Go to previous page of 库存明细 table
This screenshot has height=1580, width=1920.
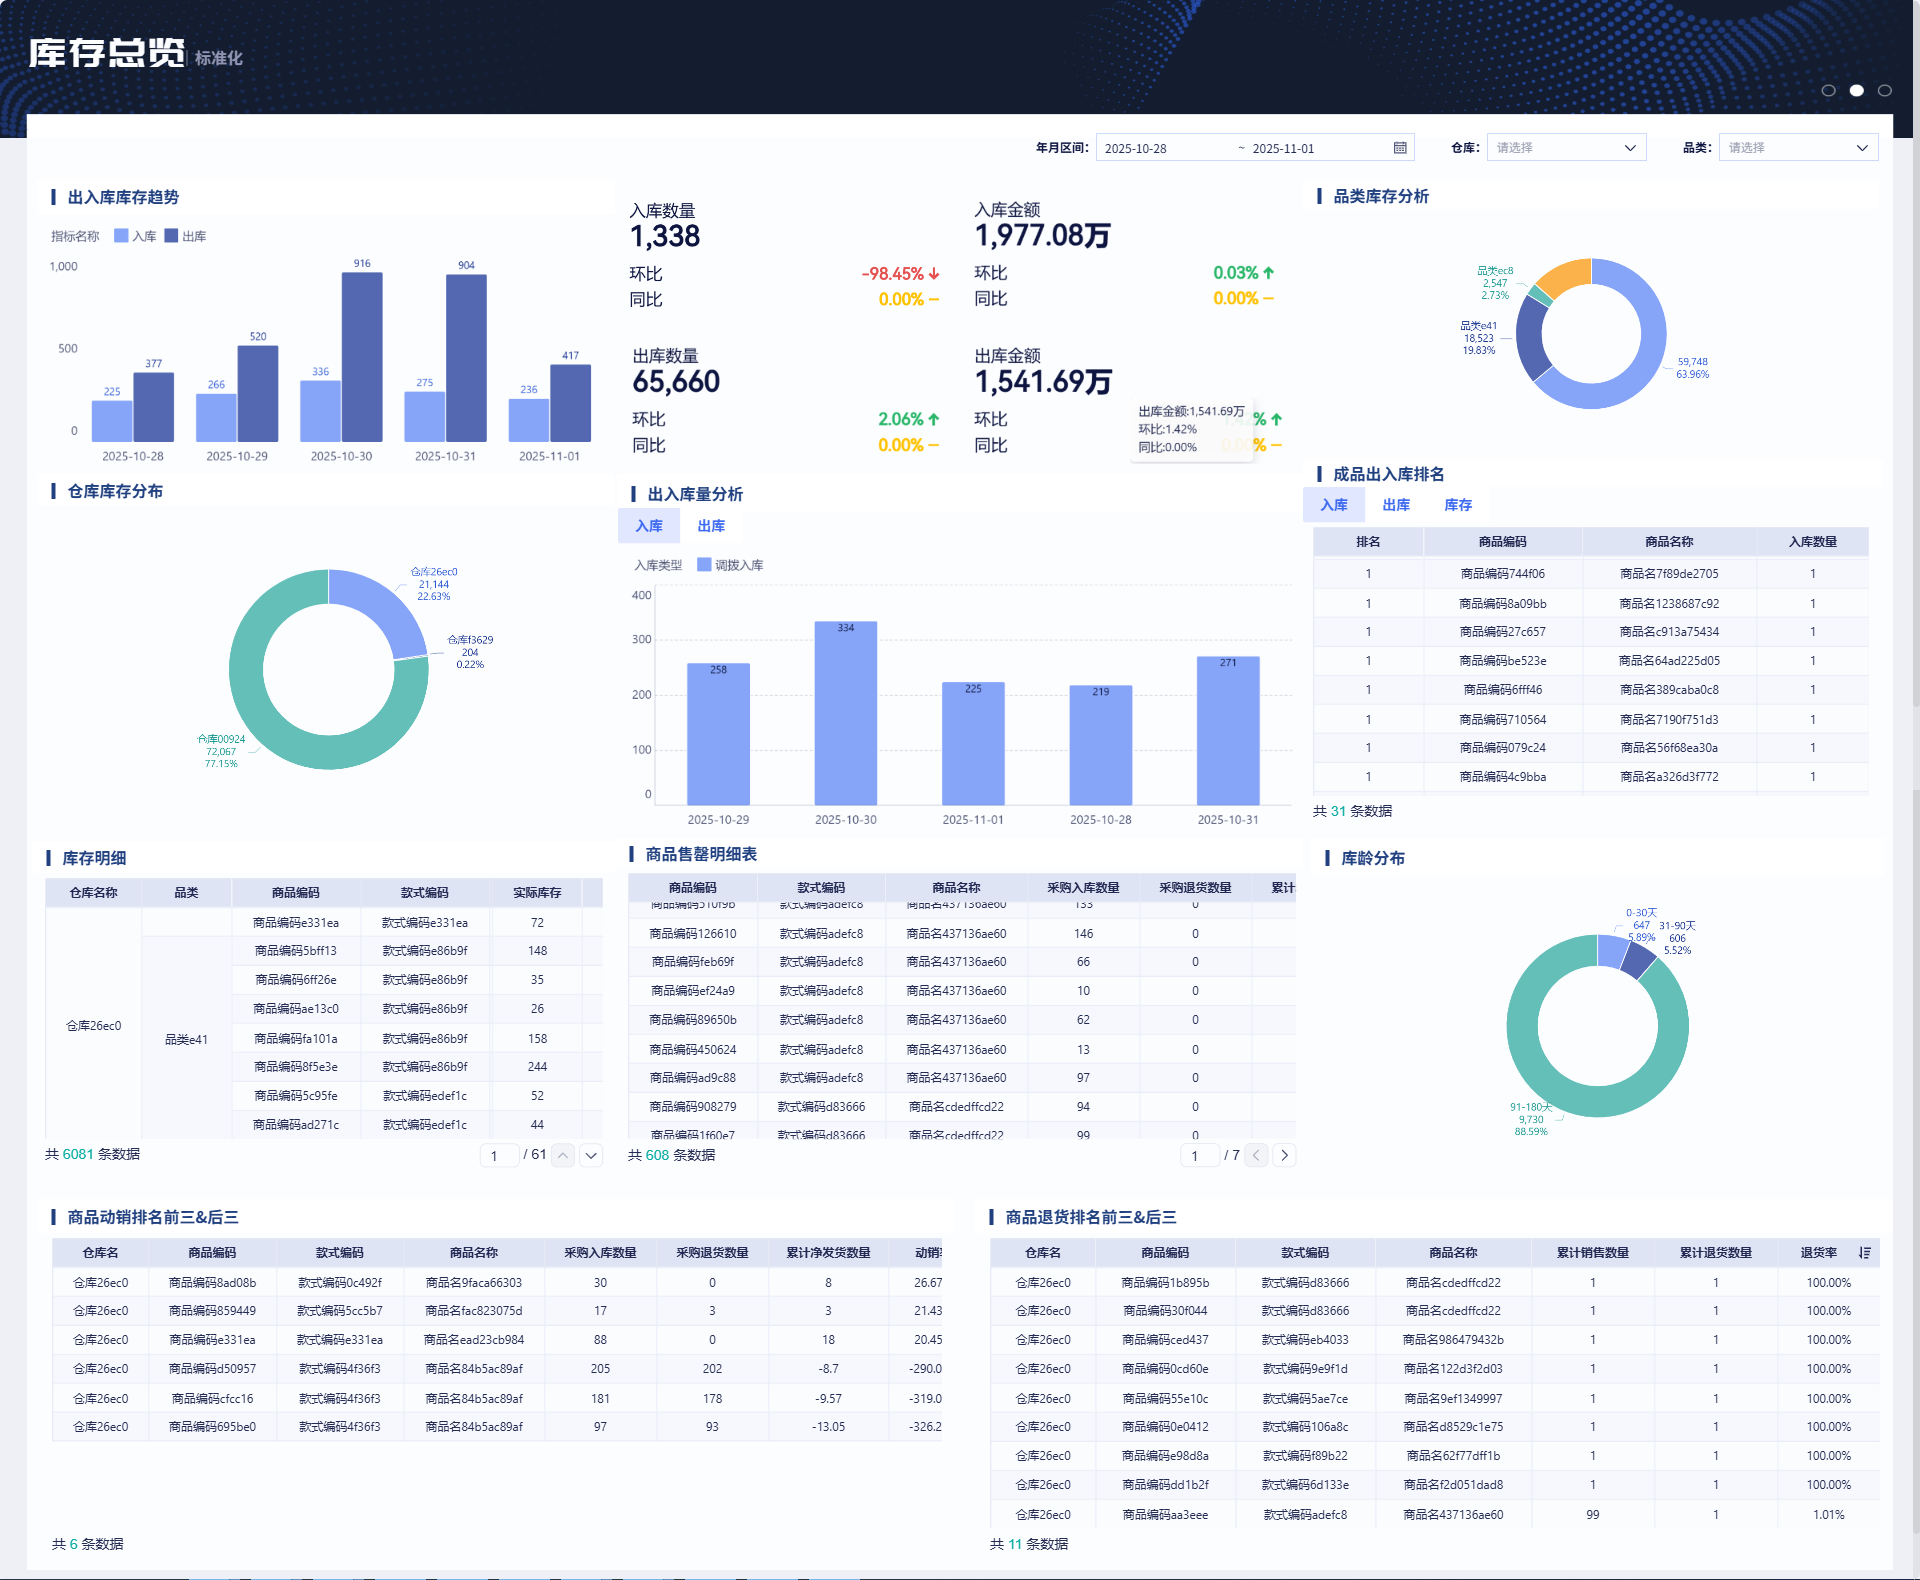point(563,1155)
